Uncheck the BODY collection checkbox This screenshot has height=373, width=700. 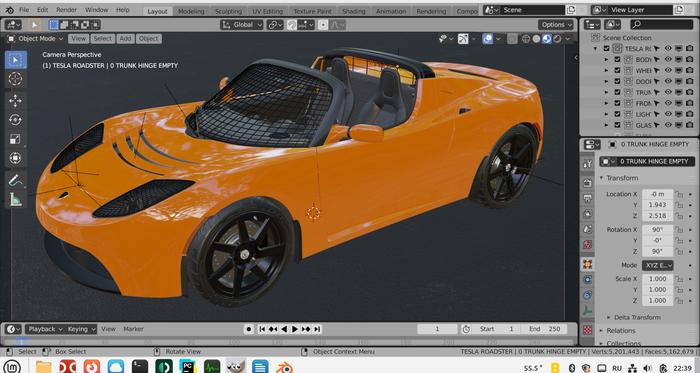point(617,59)
